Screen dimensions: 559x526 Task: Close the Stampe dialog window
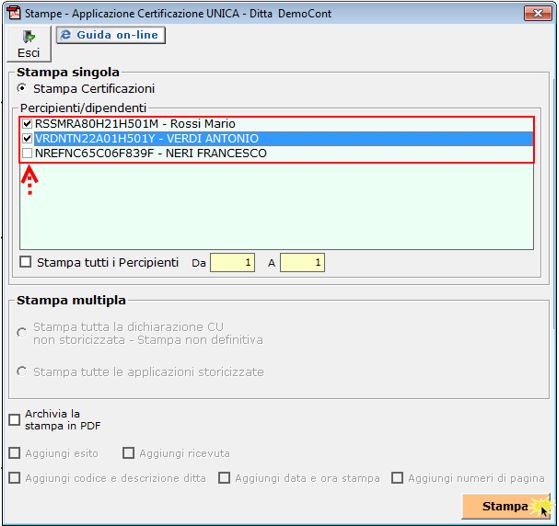pyautogui.click(x=538, y=14)
